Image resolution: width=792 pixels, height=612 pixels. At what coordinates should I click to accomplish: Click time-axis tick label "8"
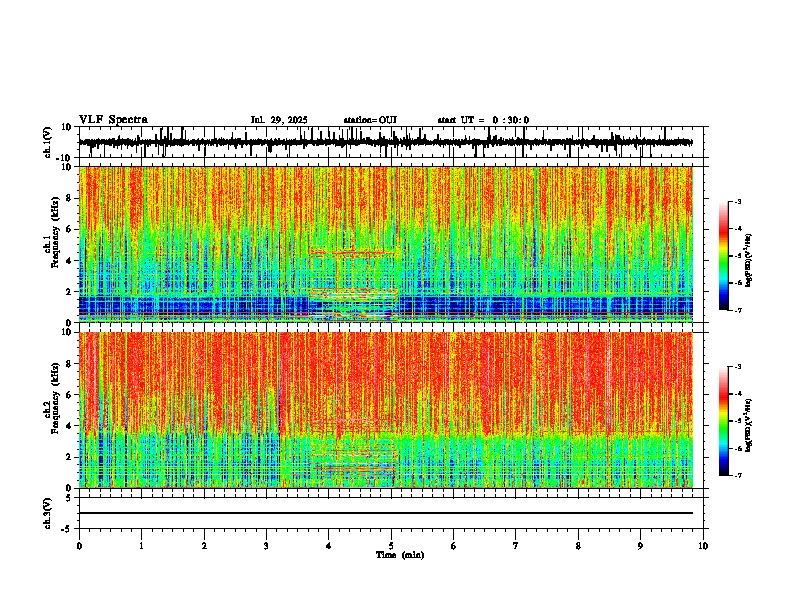tap(578, 546)
